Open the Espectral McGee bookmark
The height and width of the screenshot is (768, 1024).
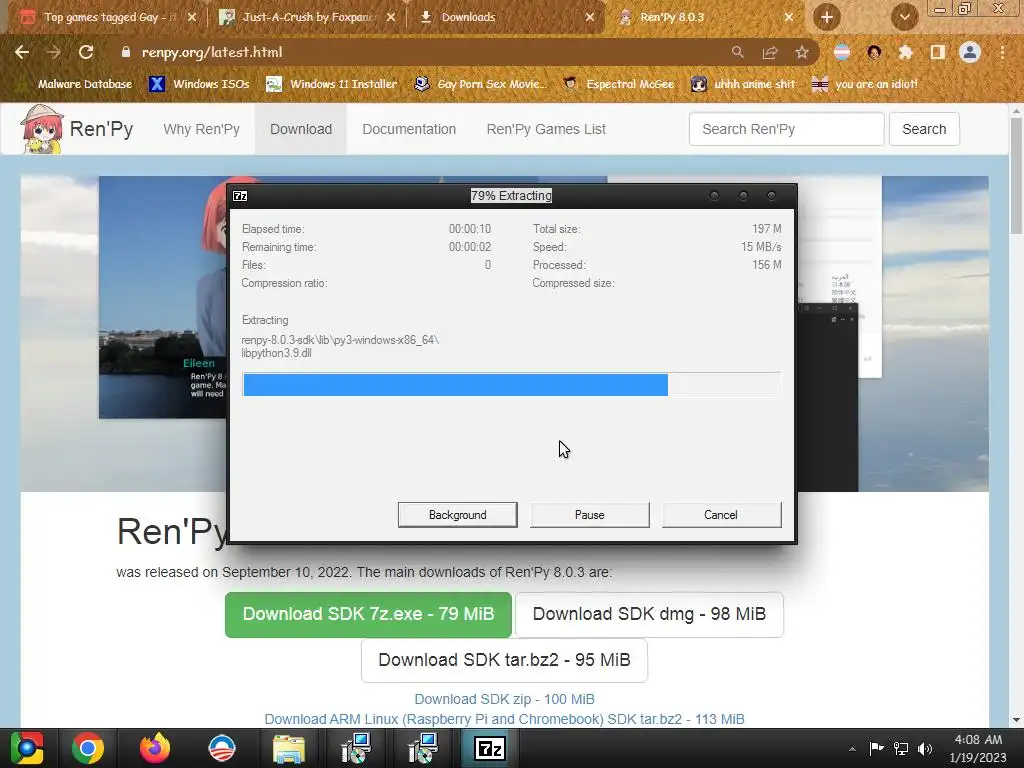click(x=618, y=84)
